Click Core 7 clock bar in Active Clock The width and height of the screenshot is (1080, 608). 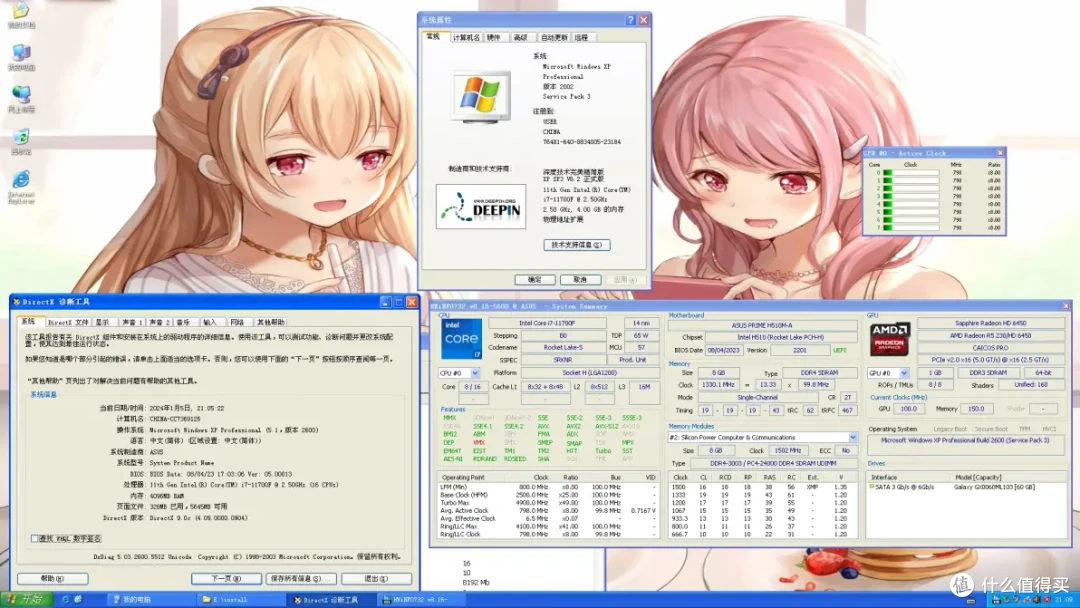click(911, 227)
